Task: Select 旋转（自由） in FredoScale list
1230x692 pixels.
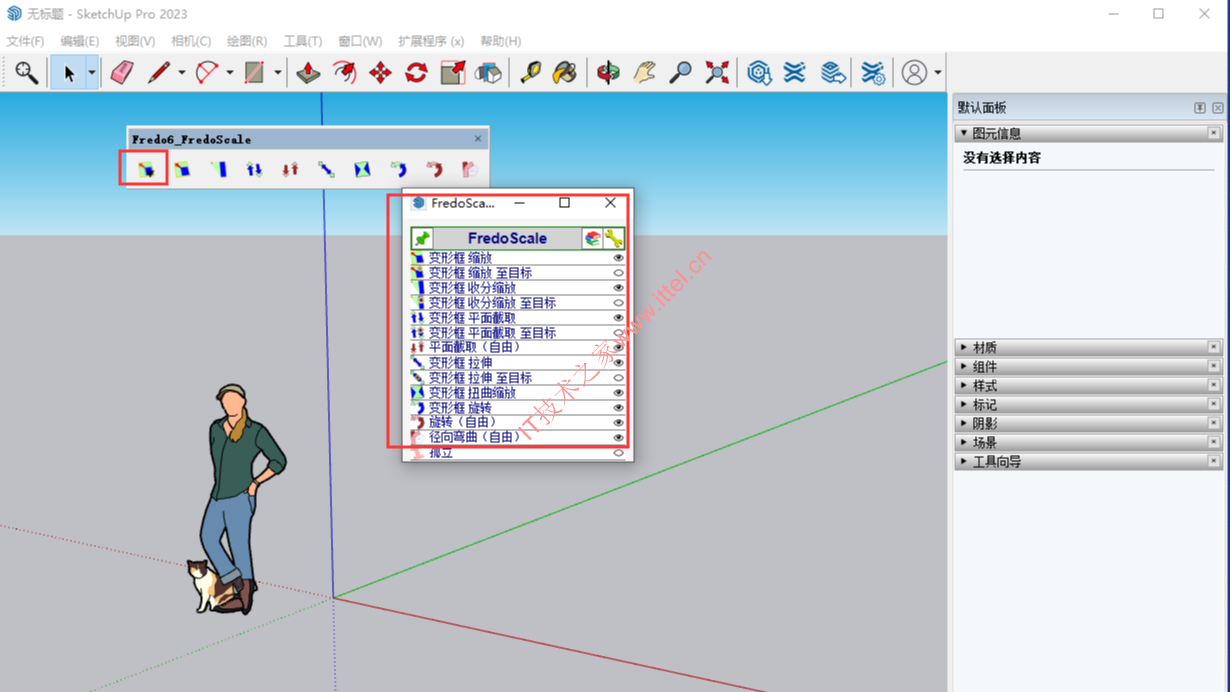Action: [518, 422]
